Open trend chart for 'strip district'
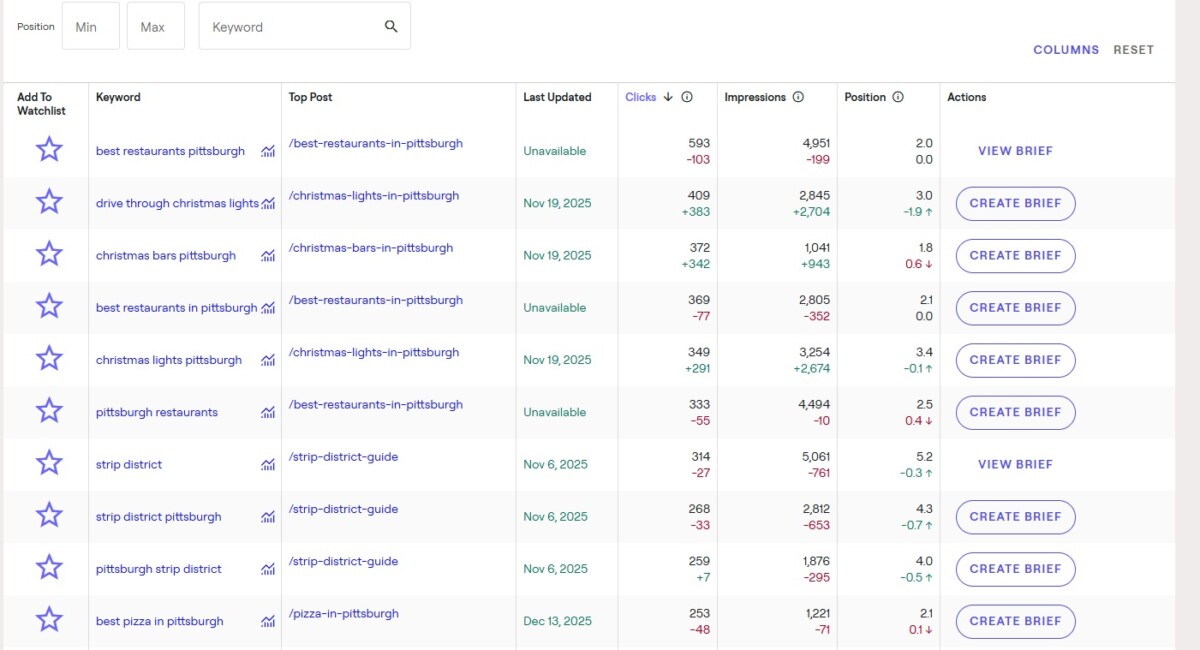Image resolution: width=1200 pixels, height=650 pixels. [x=267, y=464]
